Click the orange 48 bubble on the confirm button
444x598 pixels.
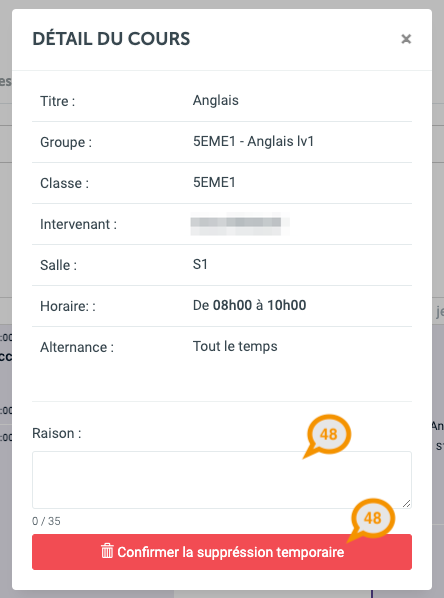tap(372, 518)
